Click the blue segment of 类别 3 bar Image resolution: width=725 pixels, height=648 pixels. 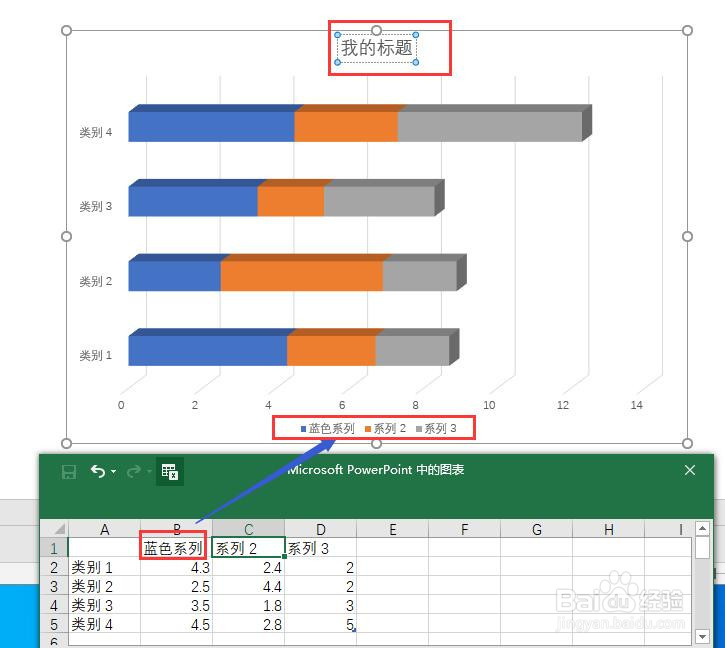pos(193,201)
